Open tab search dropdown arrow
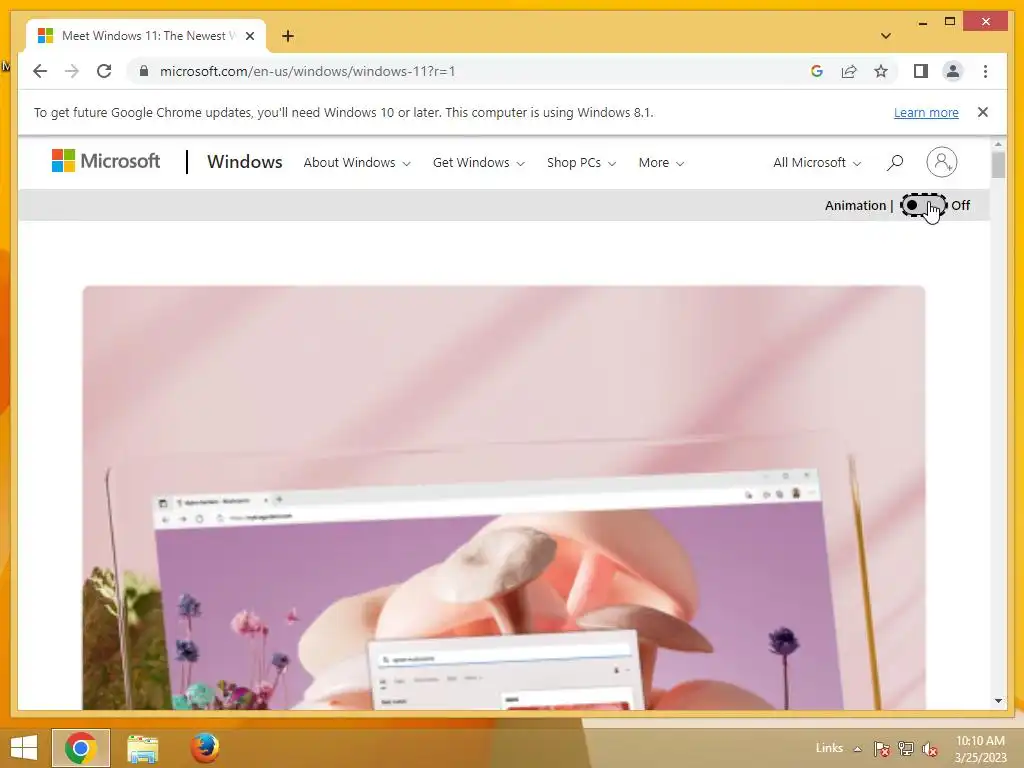 pyautogui.click(x=886, y=36)
